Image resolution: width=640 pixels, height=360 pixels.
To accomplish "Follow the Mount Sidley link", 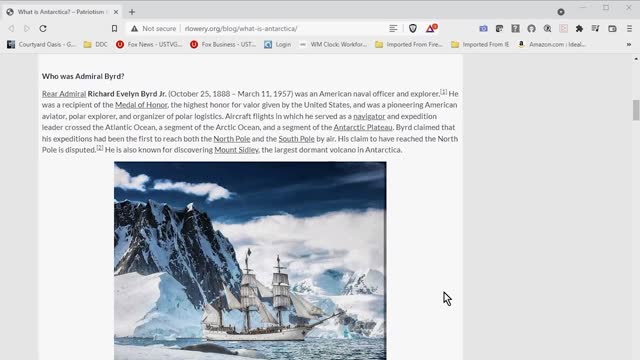I will tap(236, 150).
